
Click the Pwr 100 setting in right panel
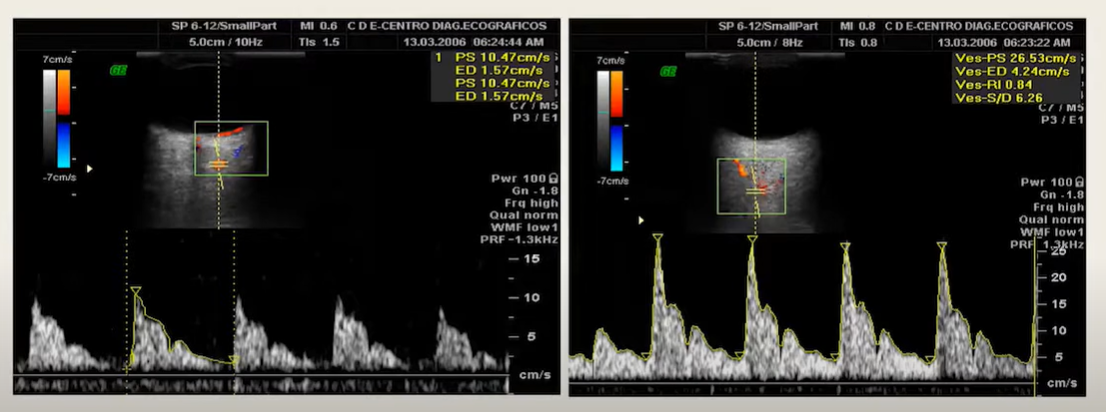[x=1051, y=182]
